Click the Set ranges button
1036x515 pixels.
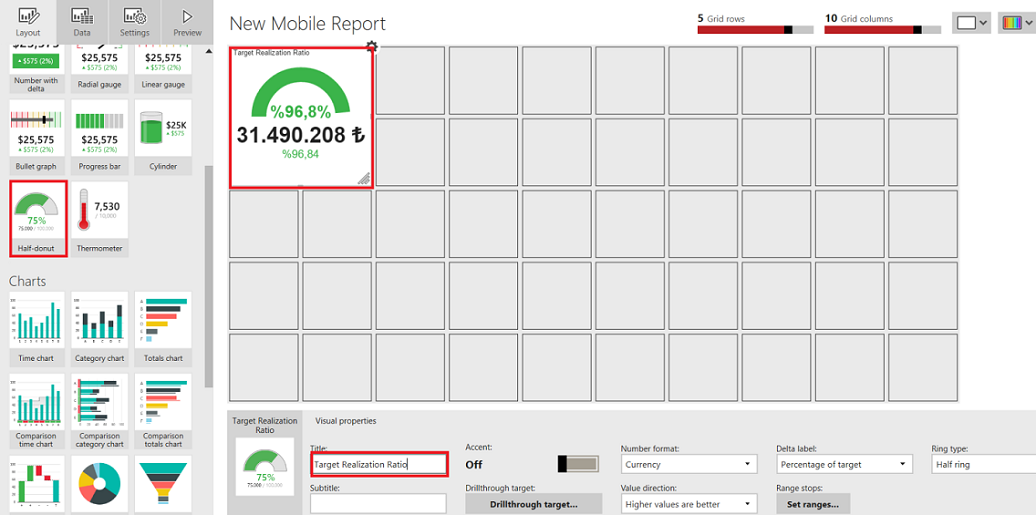click(813, 504)
